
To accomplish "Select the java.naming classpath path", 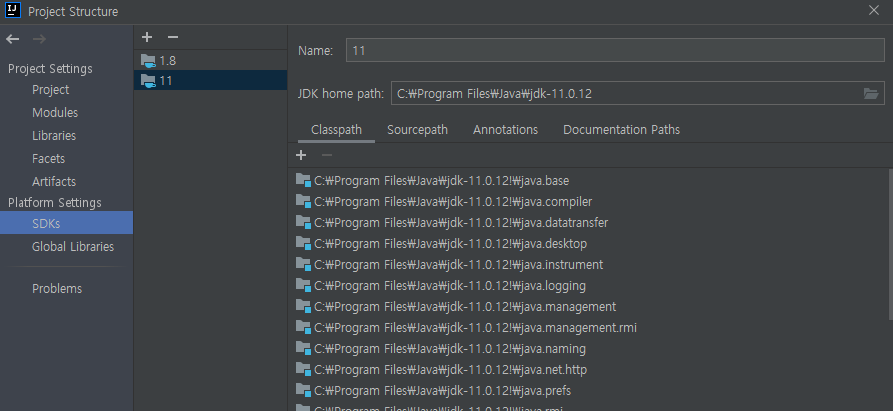I will pyautogui.click(x=450, y=349).
